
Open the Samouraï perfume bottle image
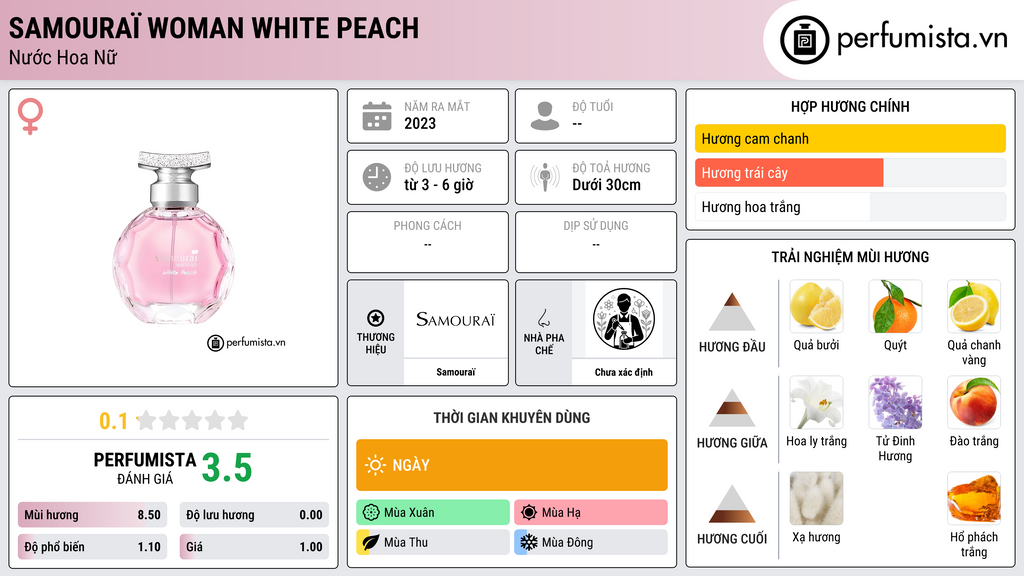pos(174,237)
